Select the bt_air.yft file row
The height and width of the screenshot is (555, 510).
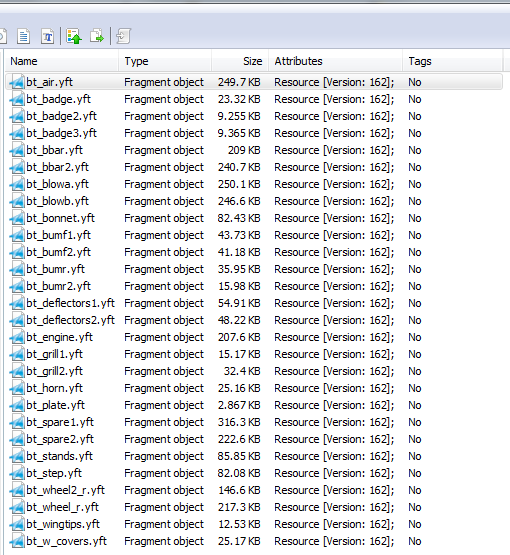point(254,82)
